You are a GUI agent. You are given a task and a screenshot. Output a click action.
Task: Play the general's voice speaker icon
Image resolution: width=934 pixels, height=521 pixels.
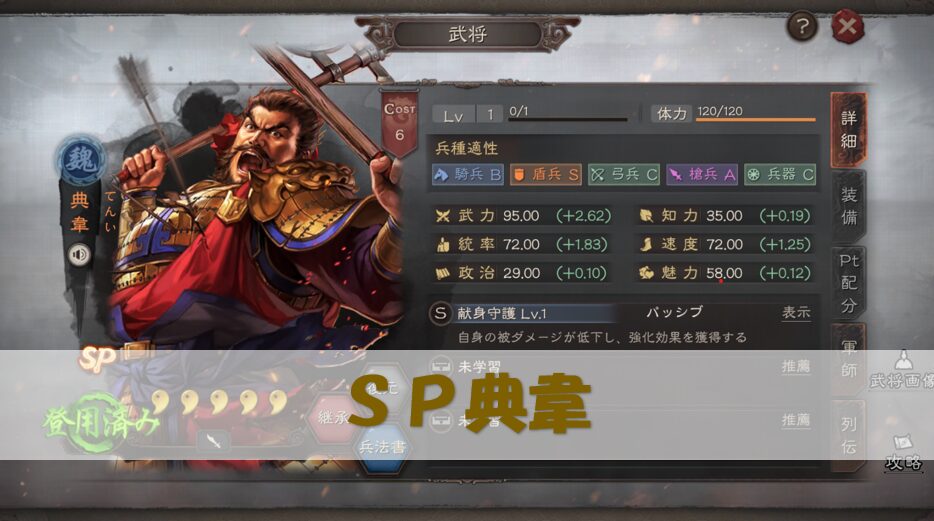click(80, 255)
